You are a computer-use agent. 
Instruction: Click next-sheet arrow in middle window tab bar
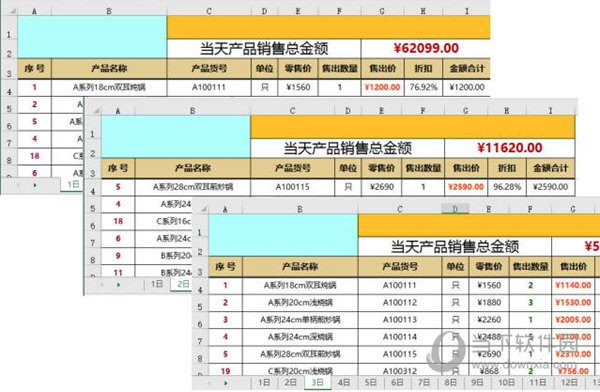coord(118,284)
